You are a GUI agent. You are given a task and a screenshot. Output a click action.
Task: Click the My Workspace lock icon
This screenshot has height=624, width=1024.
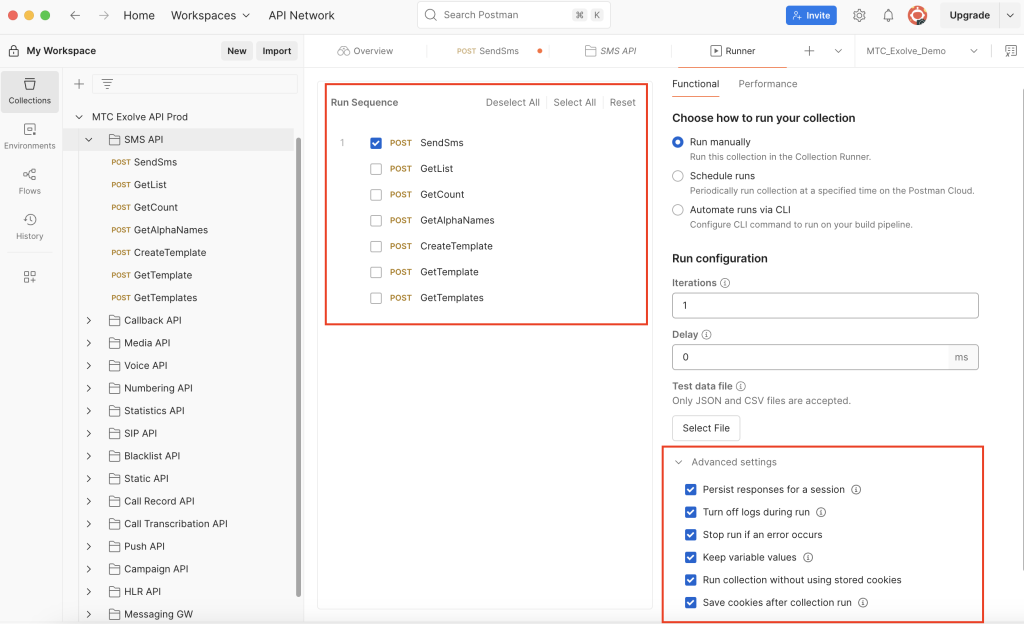coord(14,51)
